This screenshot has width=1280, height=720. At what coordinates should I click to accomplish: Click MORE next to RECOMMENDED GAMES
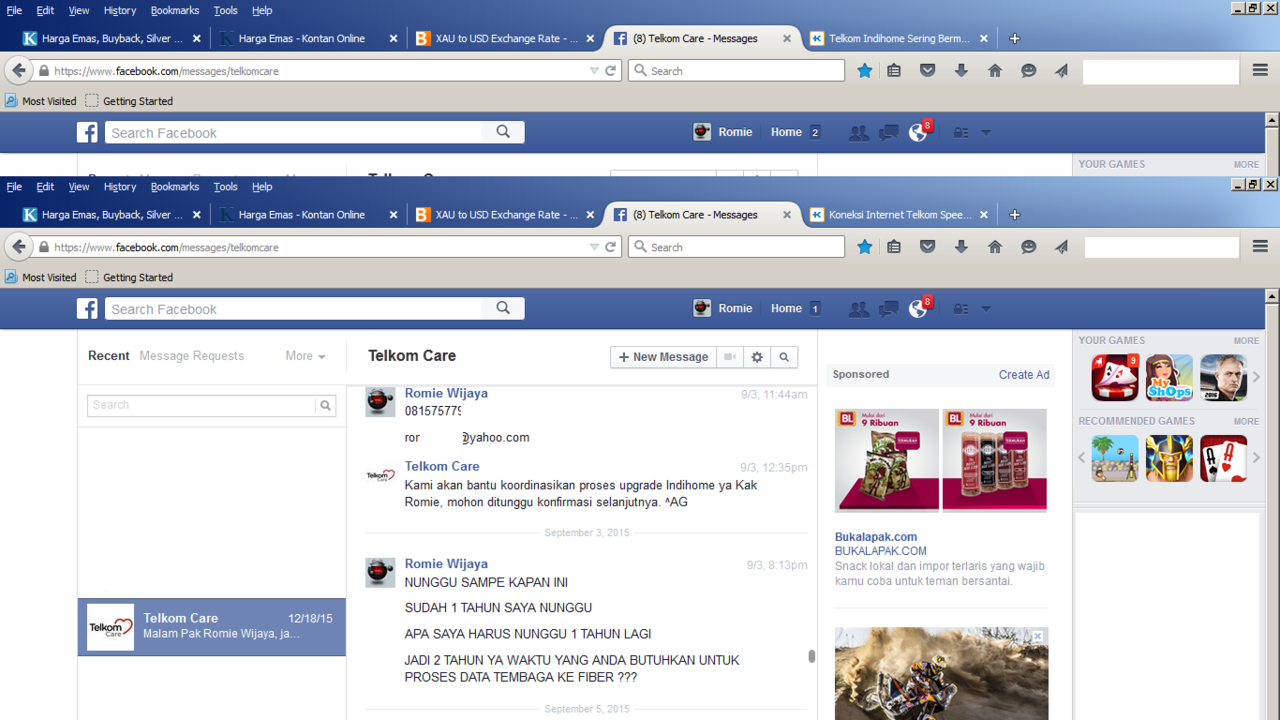[x=1246, y=422]
